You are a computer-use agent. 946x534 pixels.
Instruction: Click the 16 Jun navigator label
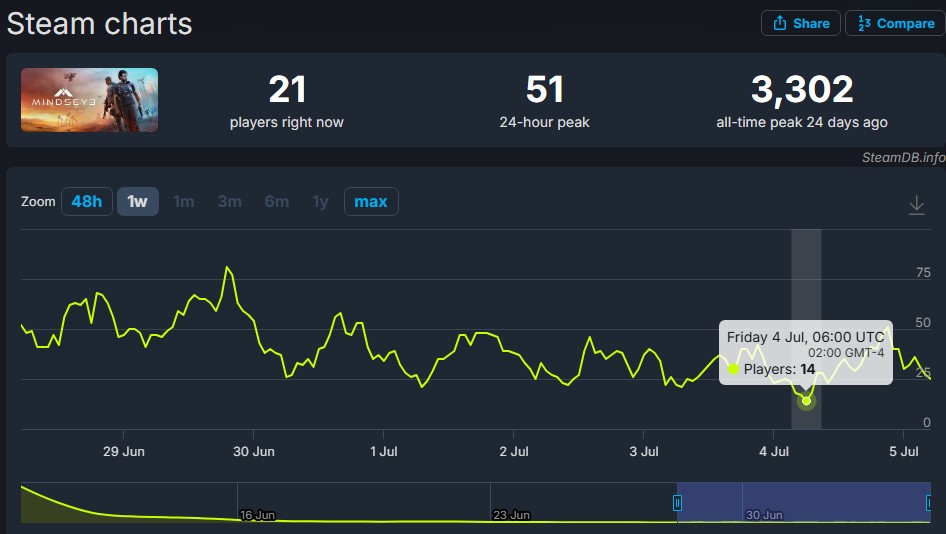coord(258,515)
